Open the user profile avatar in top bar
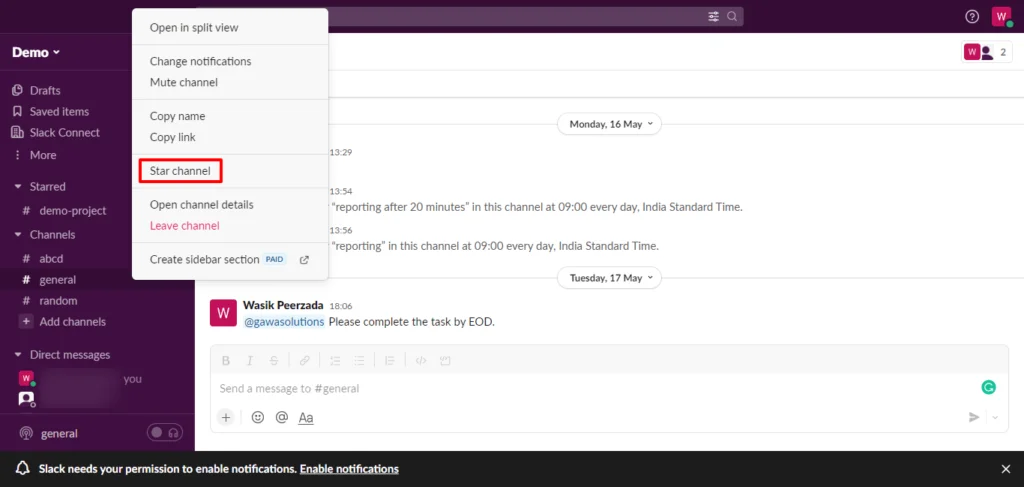Viewport: 1024px width, 487px height. pos(1001,16)
